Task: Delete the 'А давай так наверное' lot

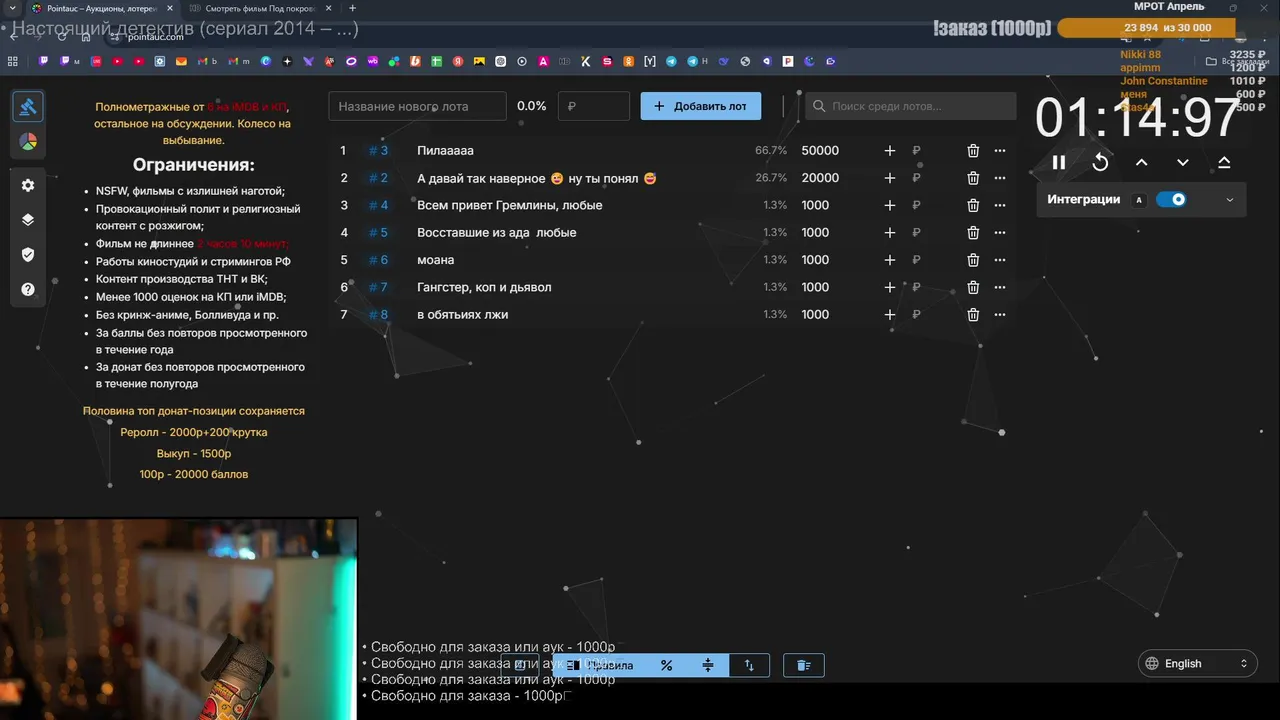Action: [x=973, y=178]
